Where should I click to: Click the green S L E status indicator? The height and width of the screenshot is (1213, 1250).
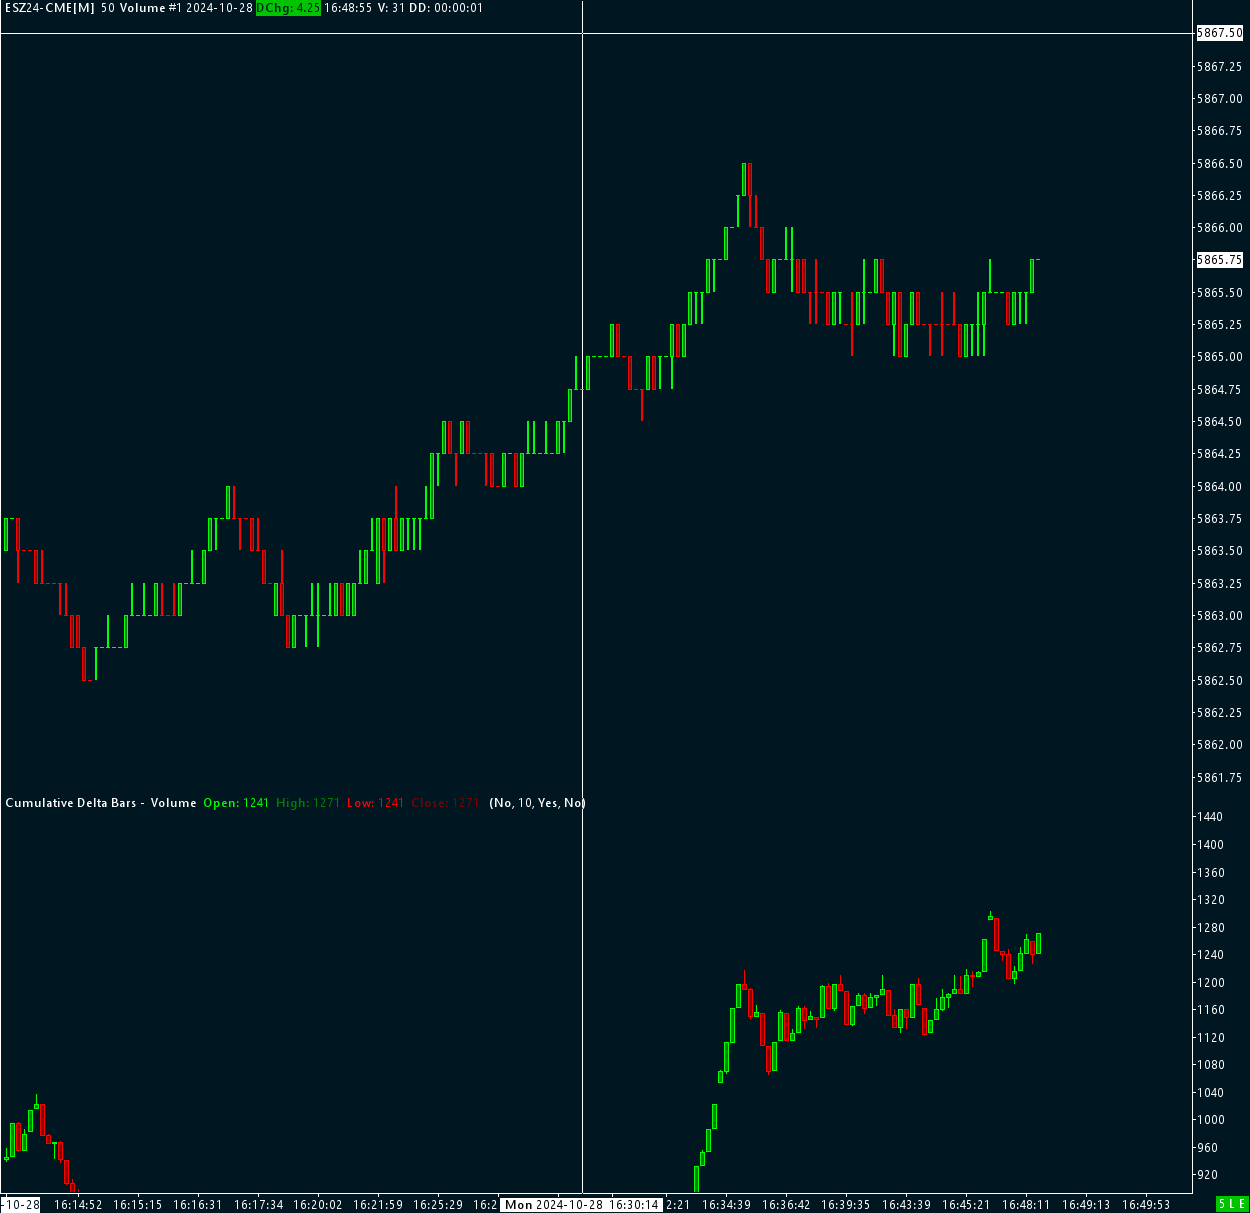(1231, 1205)
